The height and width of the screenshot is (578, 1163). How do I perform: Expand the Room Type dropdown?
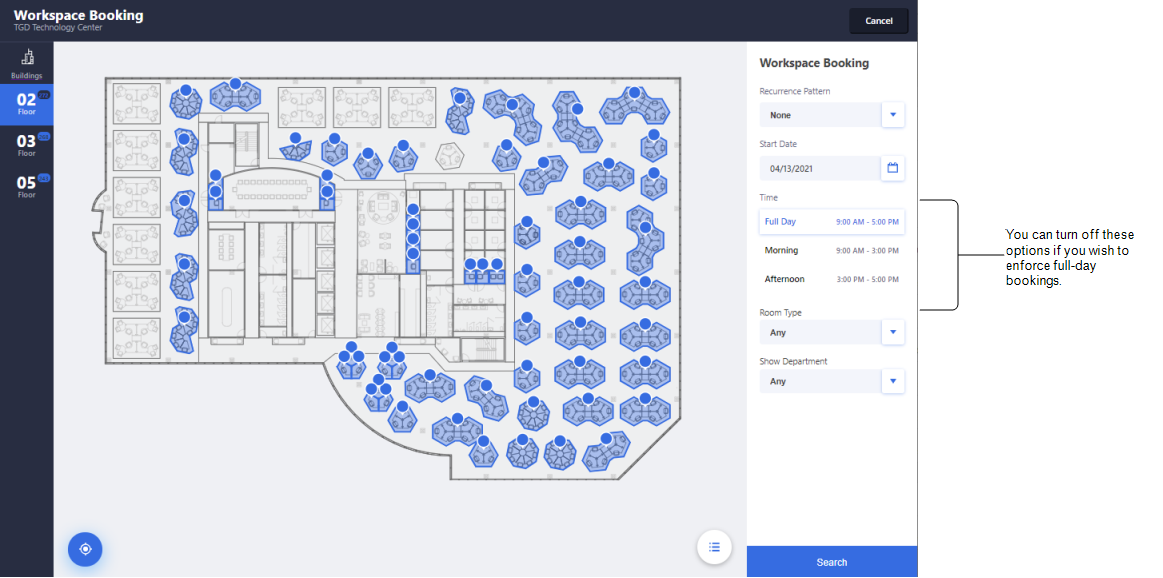[892, 331]
